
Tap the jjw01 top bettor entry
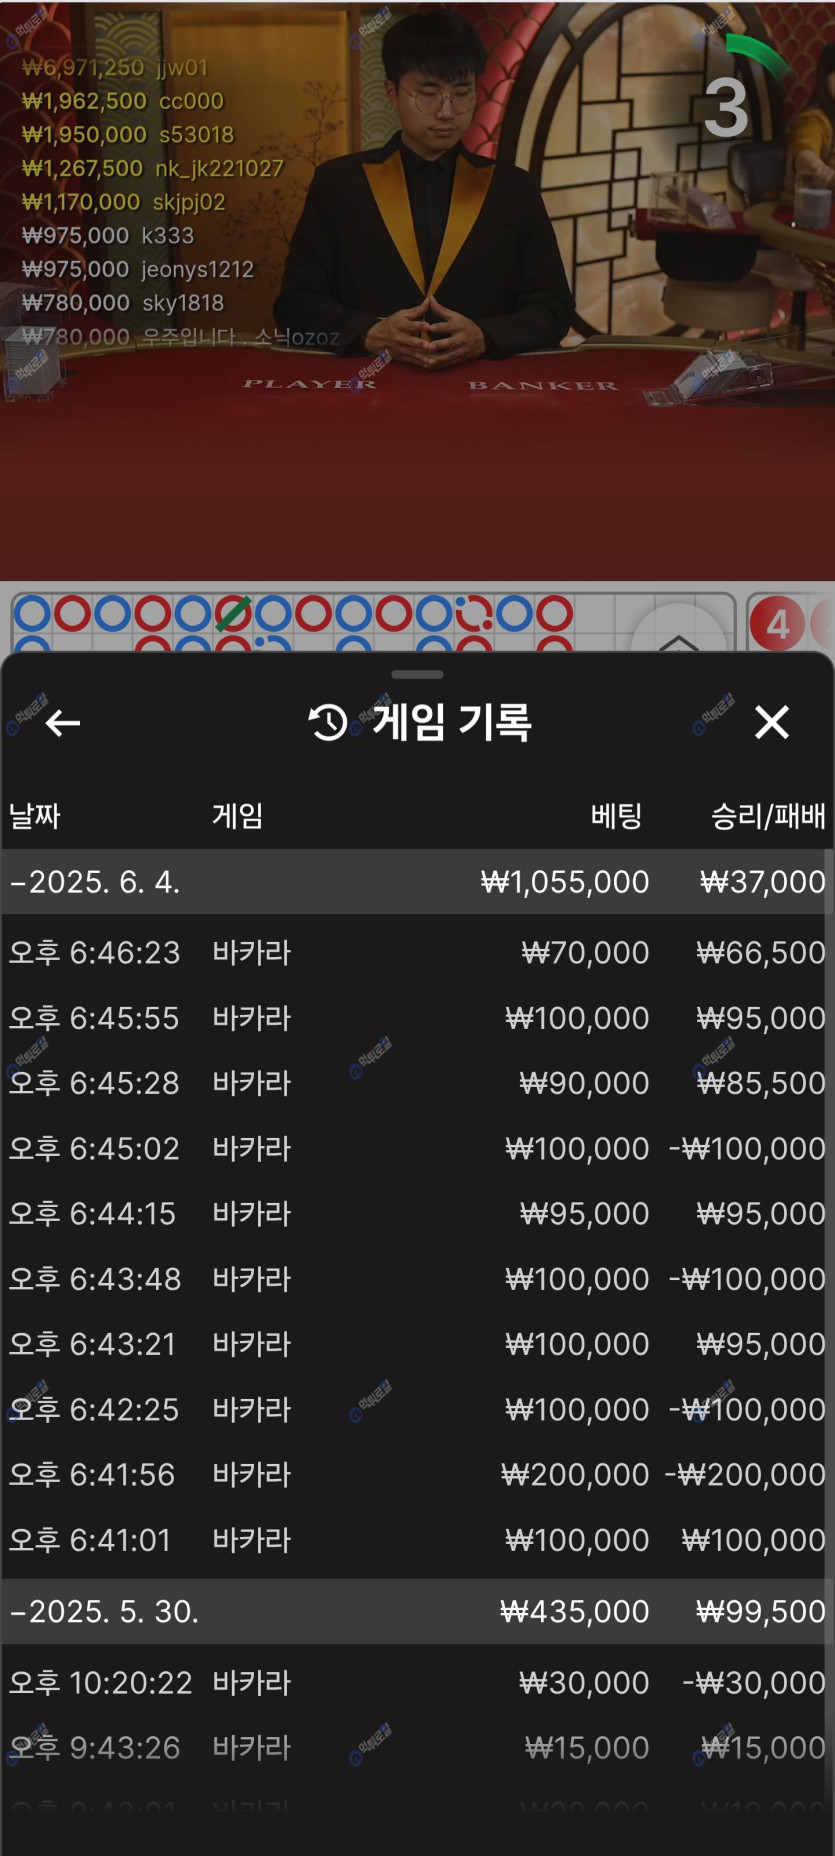tap(115, 68)
